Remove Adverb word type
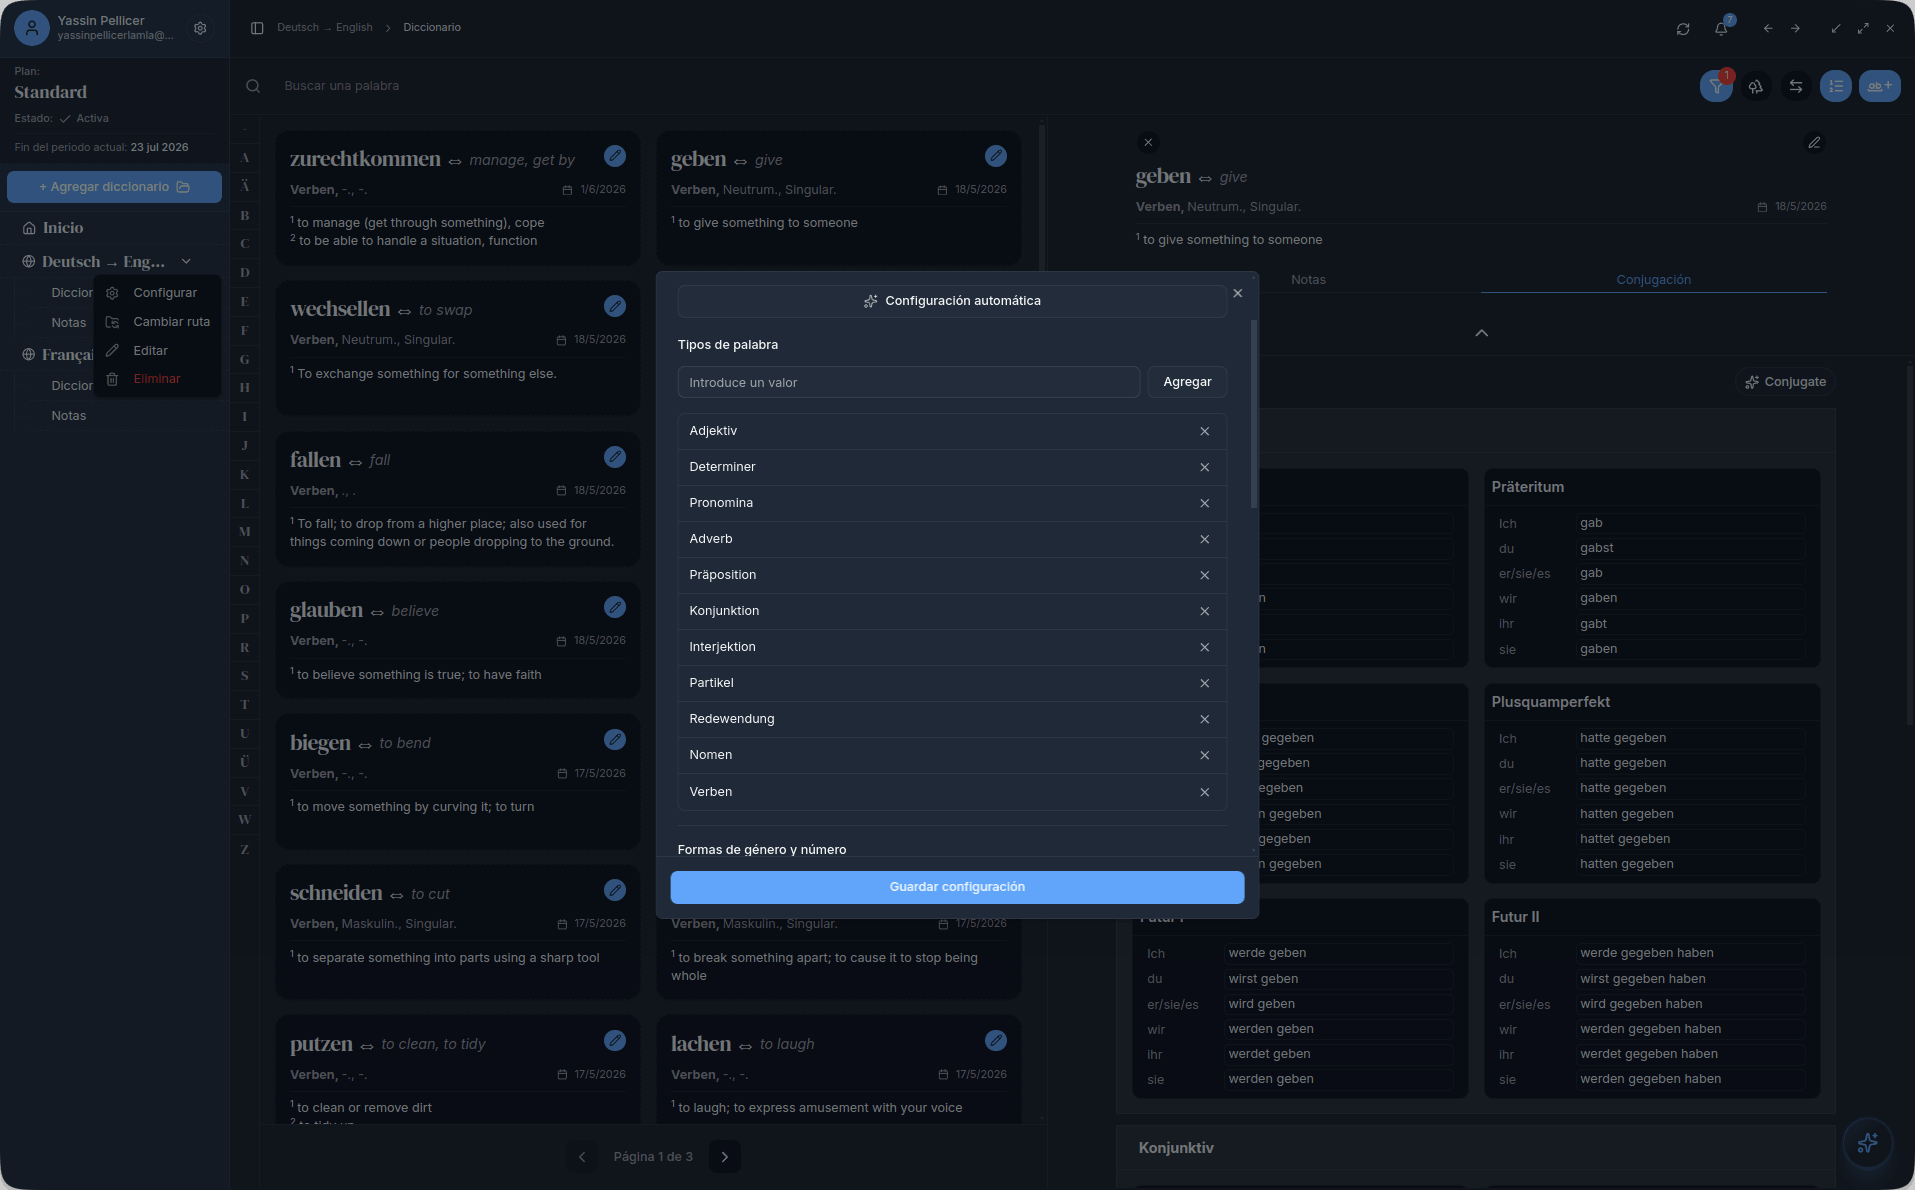Image resolution: width=1915 pixels, height=1190 pixels. [x=1205, y=540]
